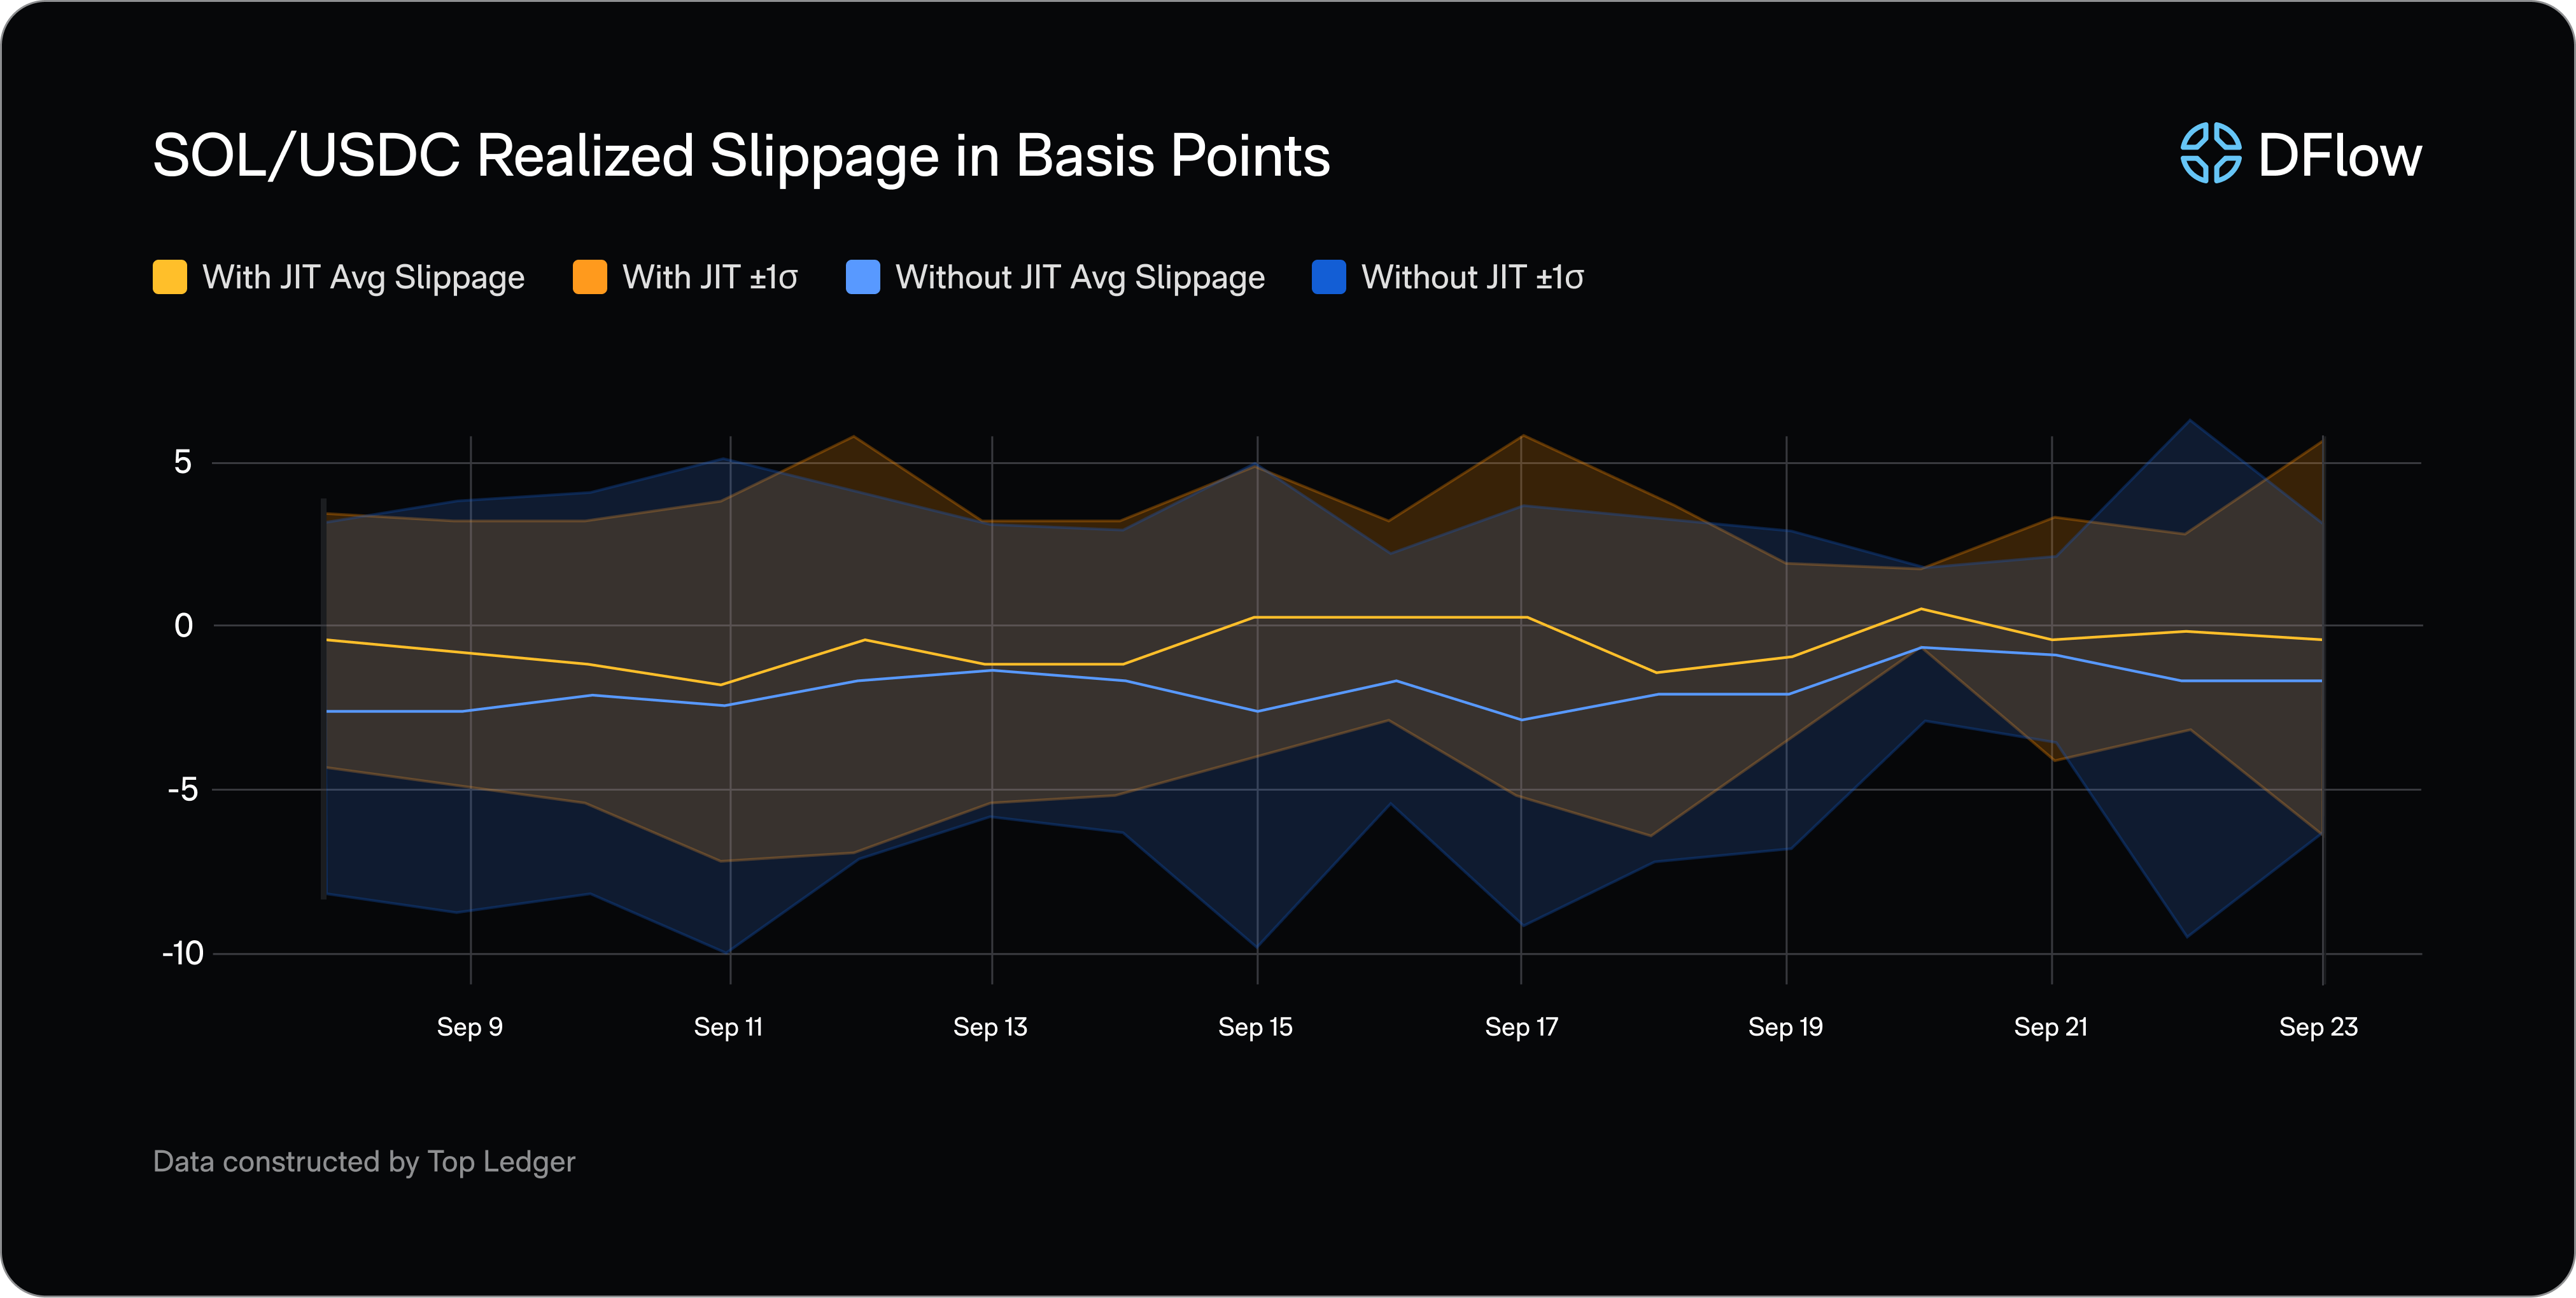Click the Sep 15 x-axis label
2576x1298 pixels.
(1255, 1027)
